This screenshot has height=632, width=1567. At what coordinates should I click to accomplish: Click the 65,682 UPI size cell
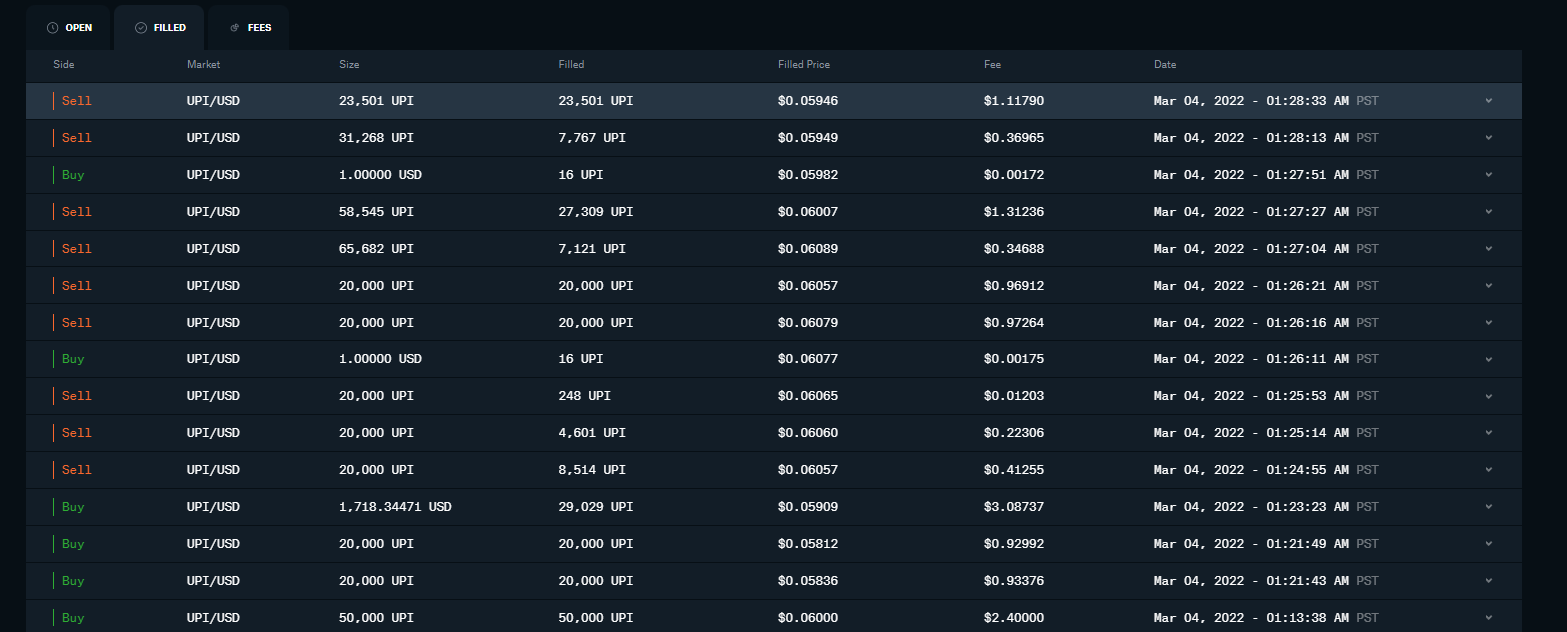(376, 249)
